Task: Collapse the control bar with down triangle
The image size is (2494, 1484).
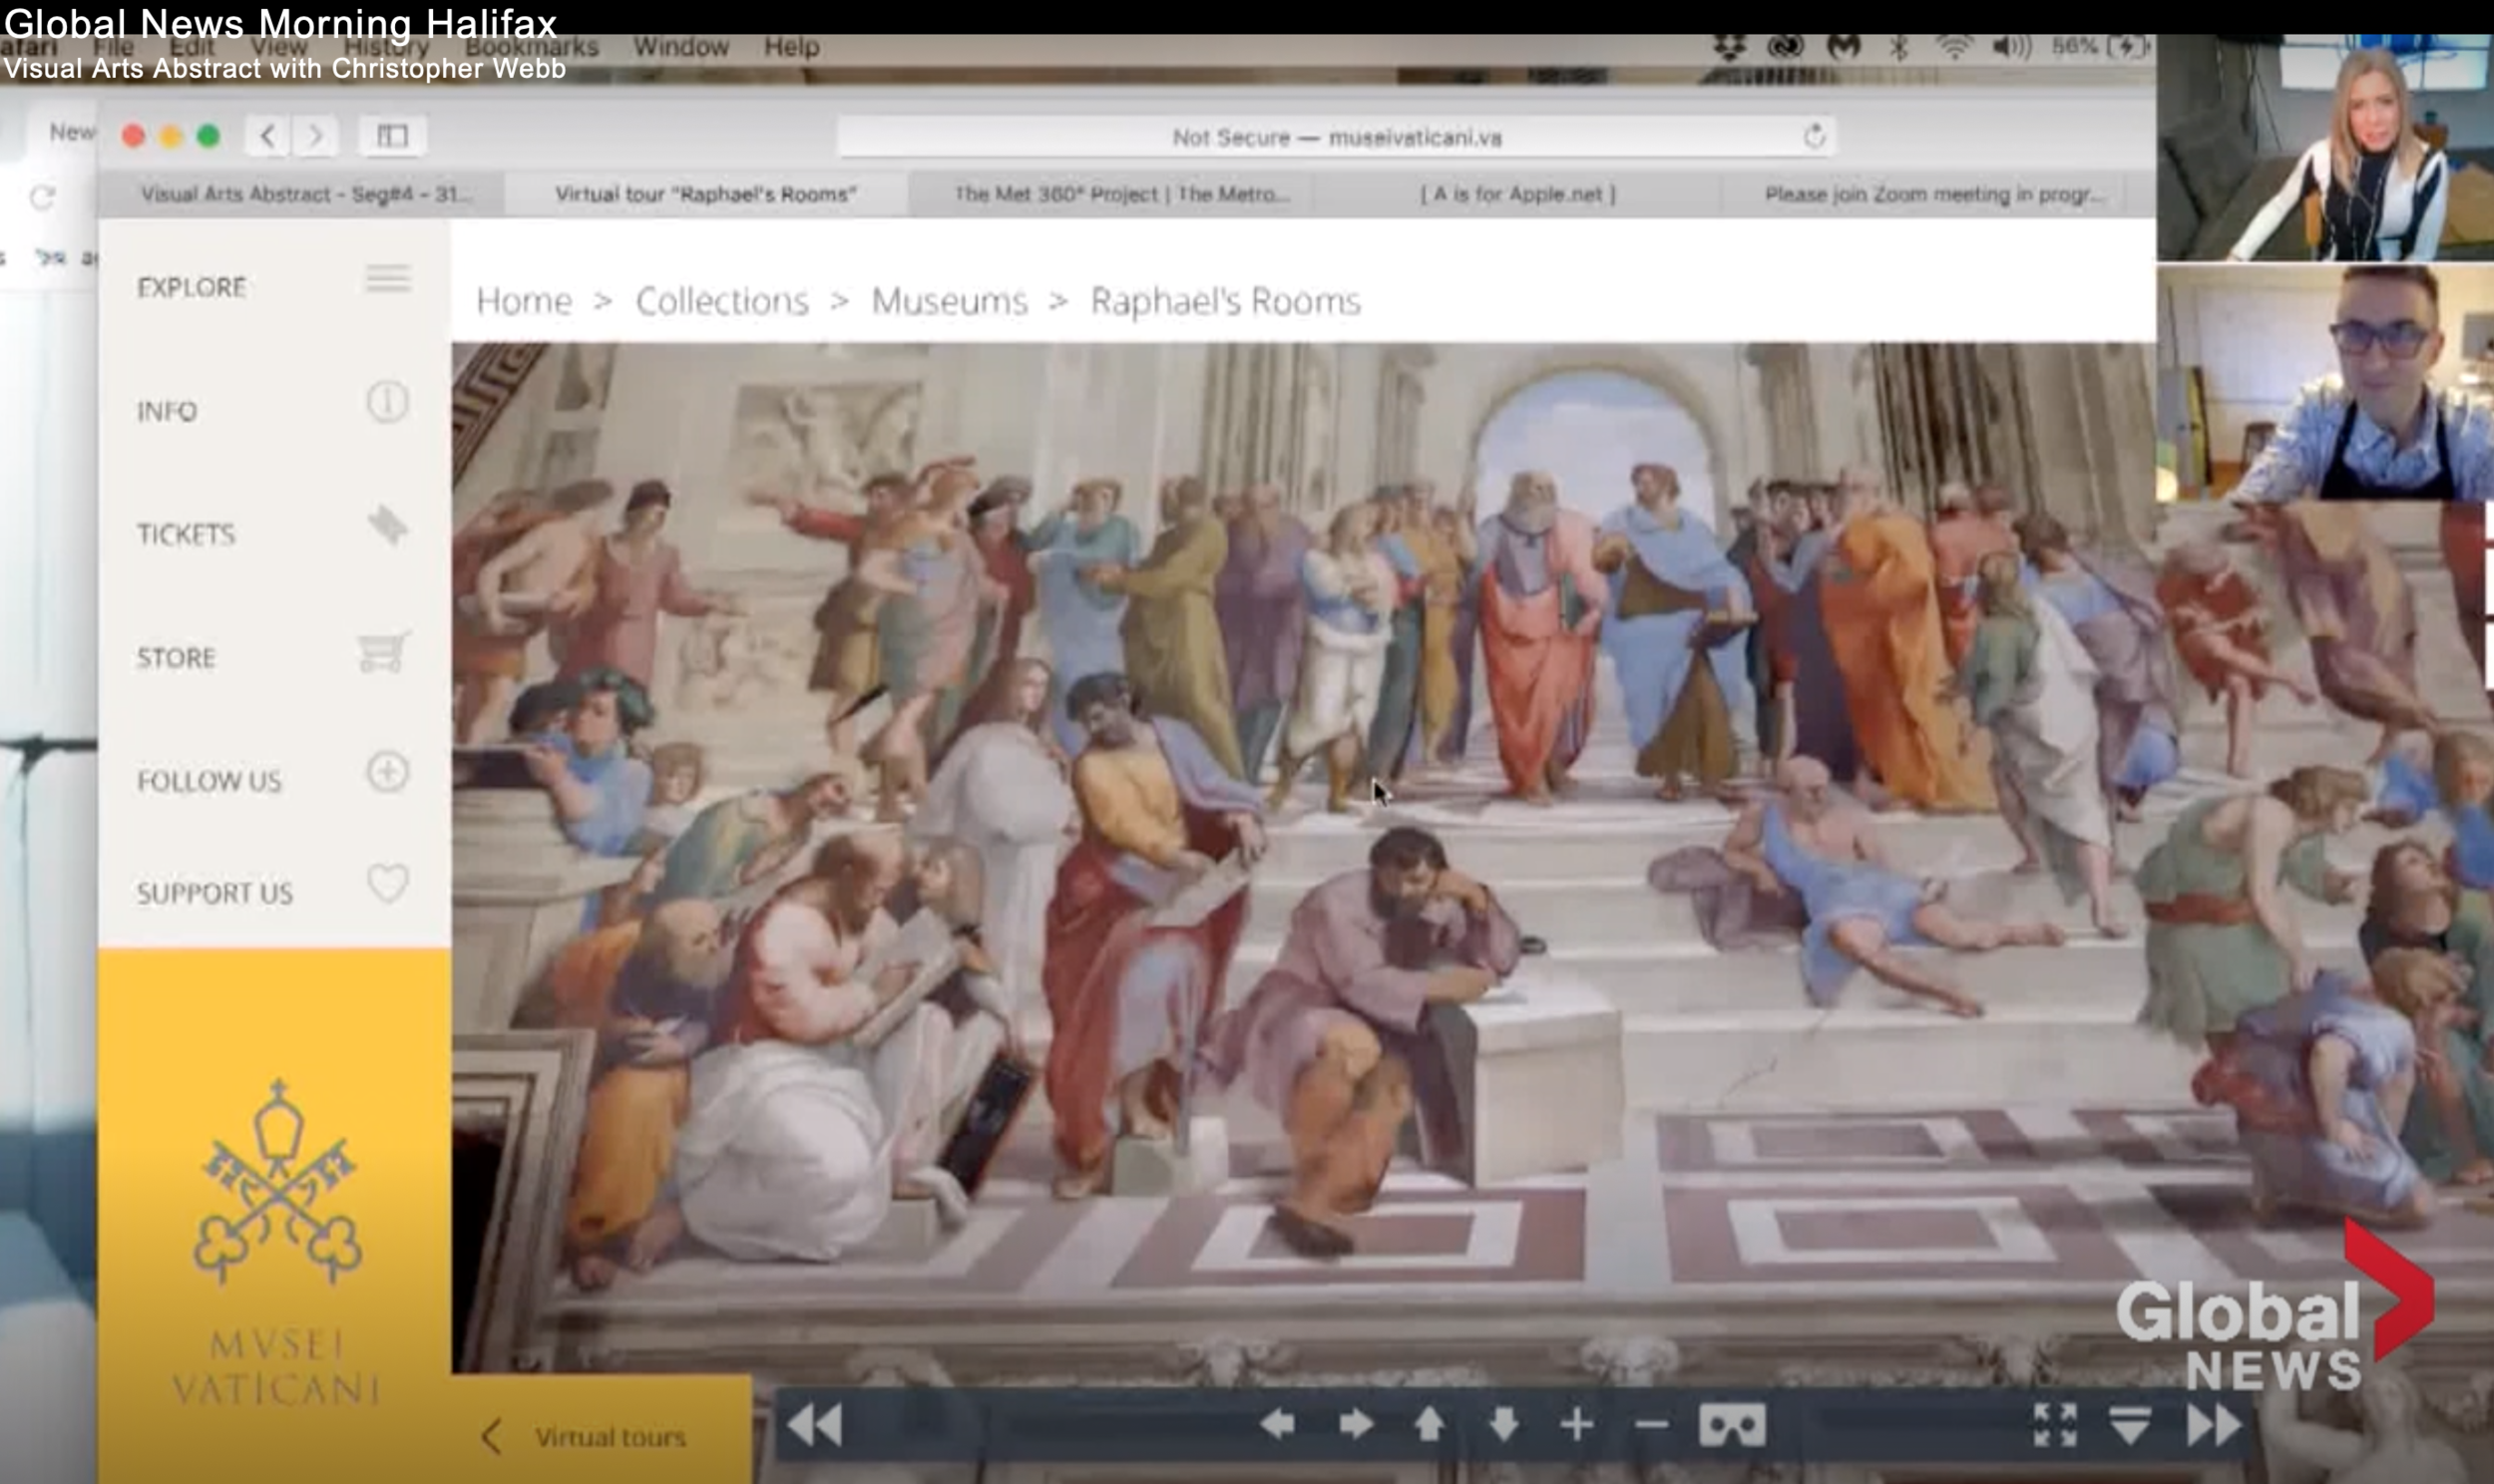Action: [x=2130, y=1424]
